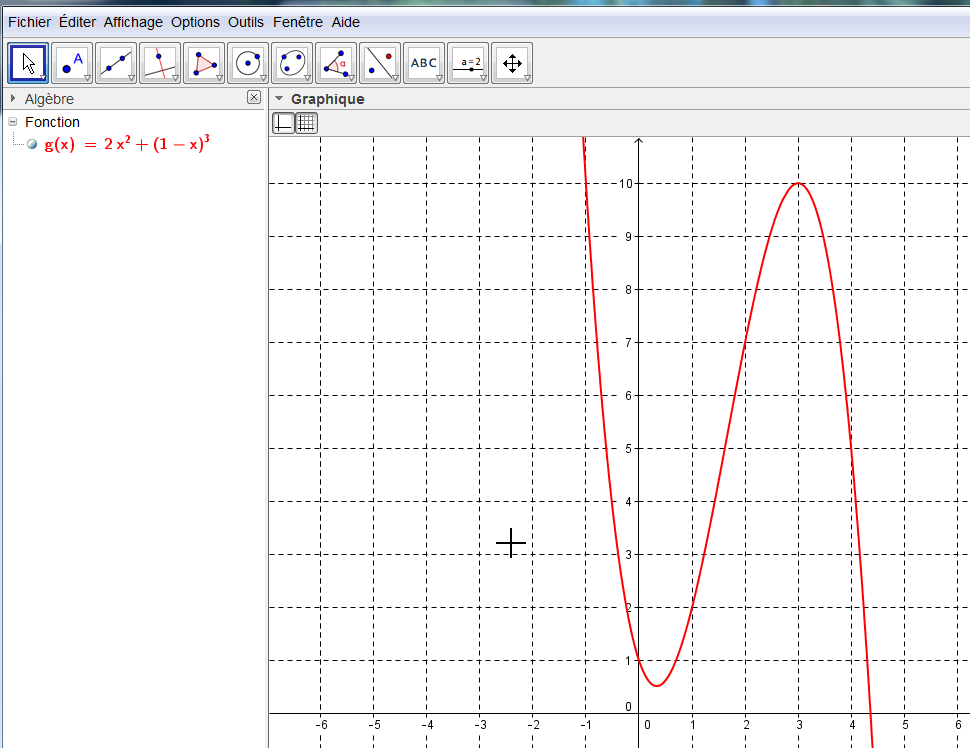The width and height of the screenshot is (970, 748).
Task: Collapse the Graphique panel style bar arrow
Action: point(279,99)
